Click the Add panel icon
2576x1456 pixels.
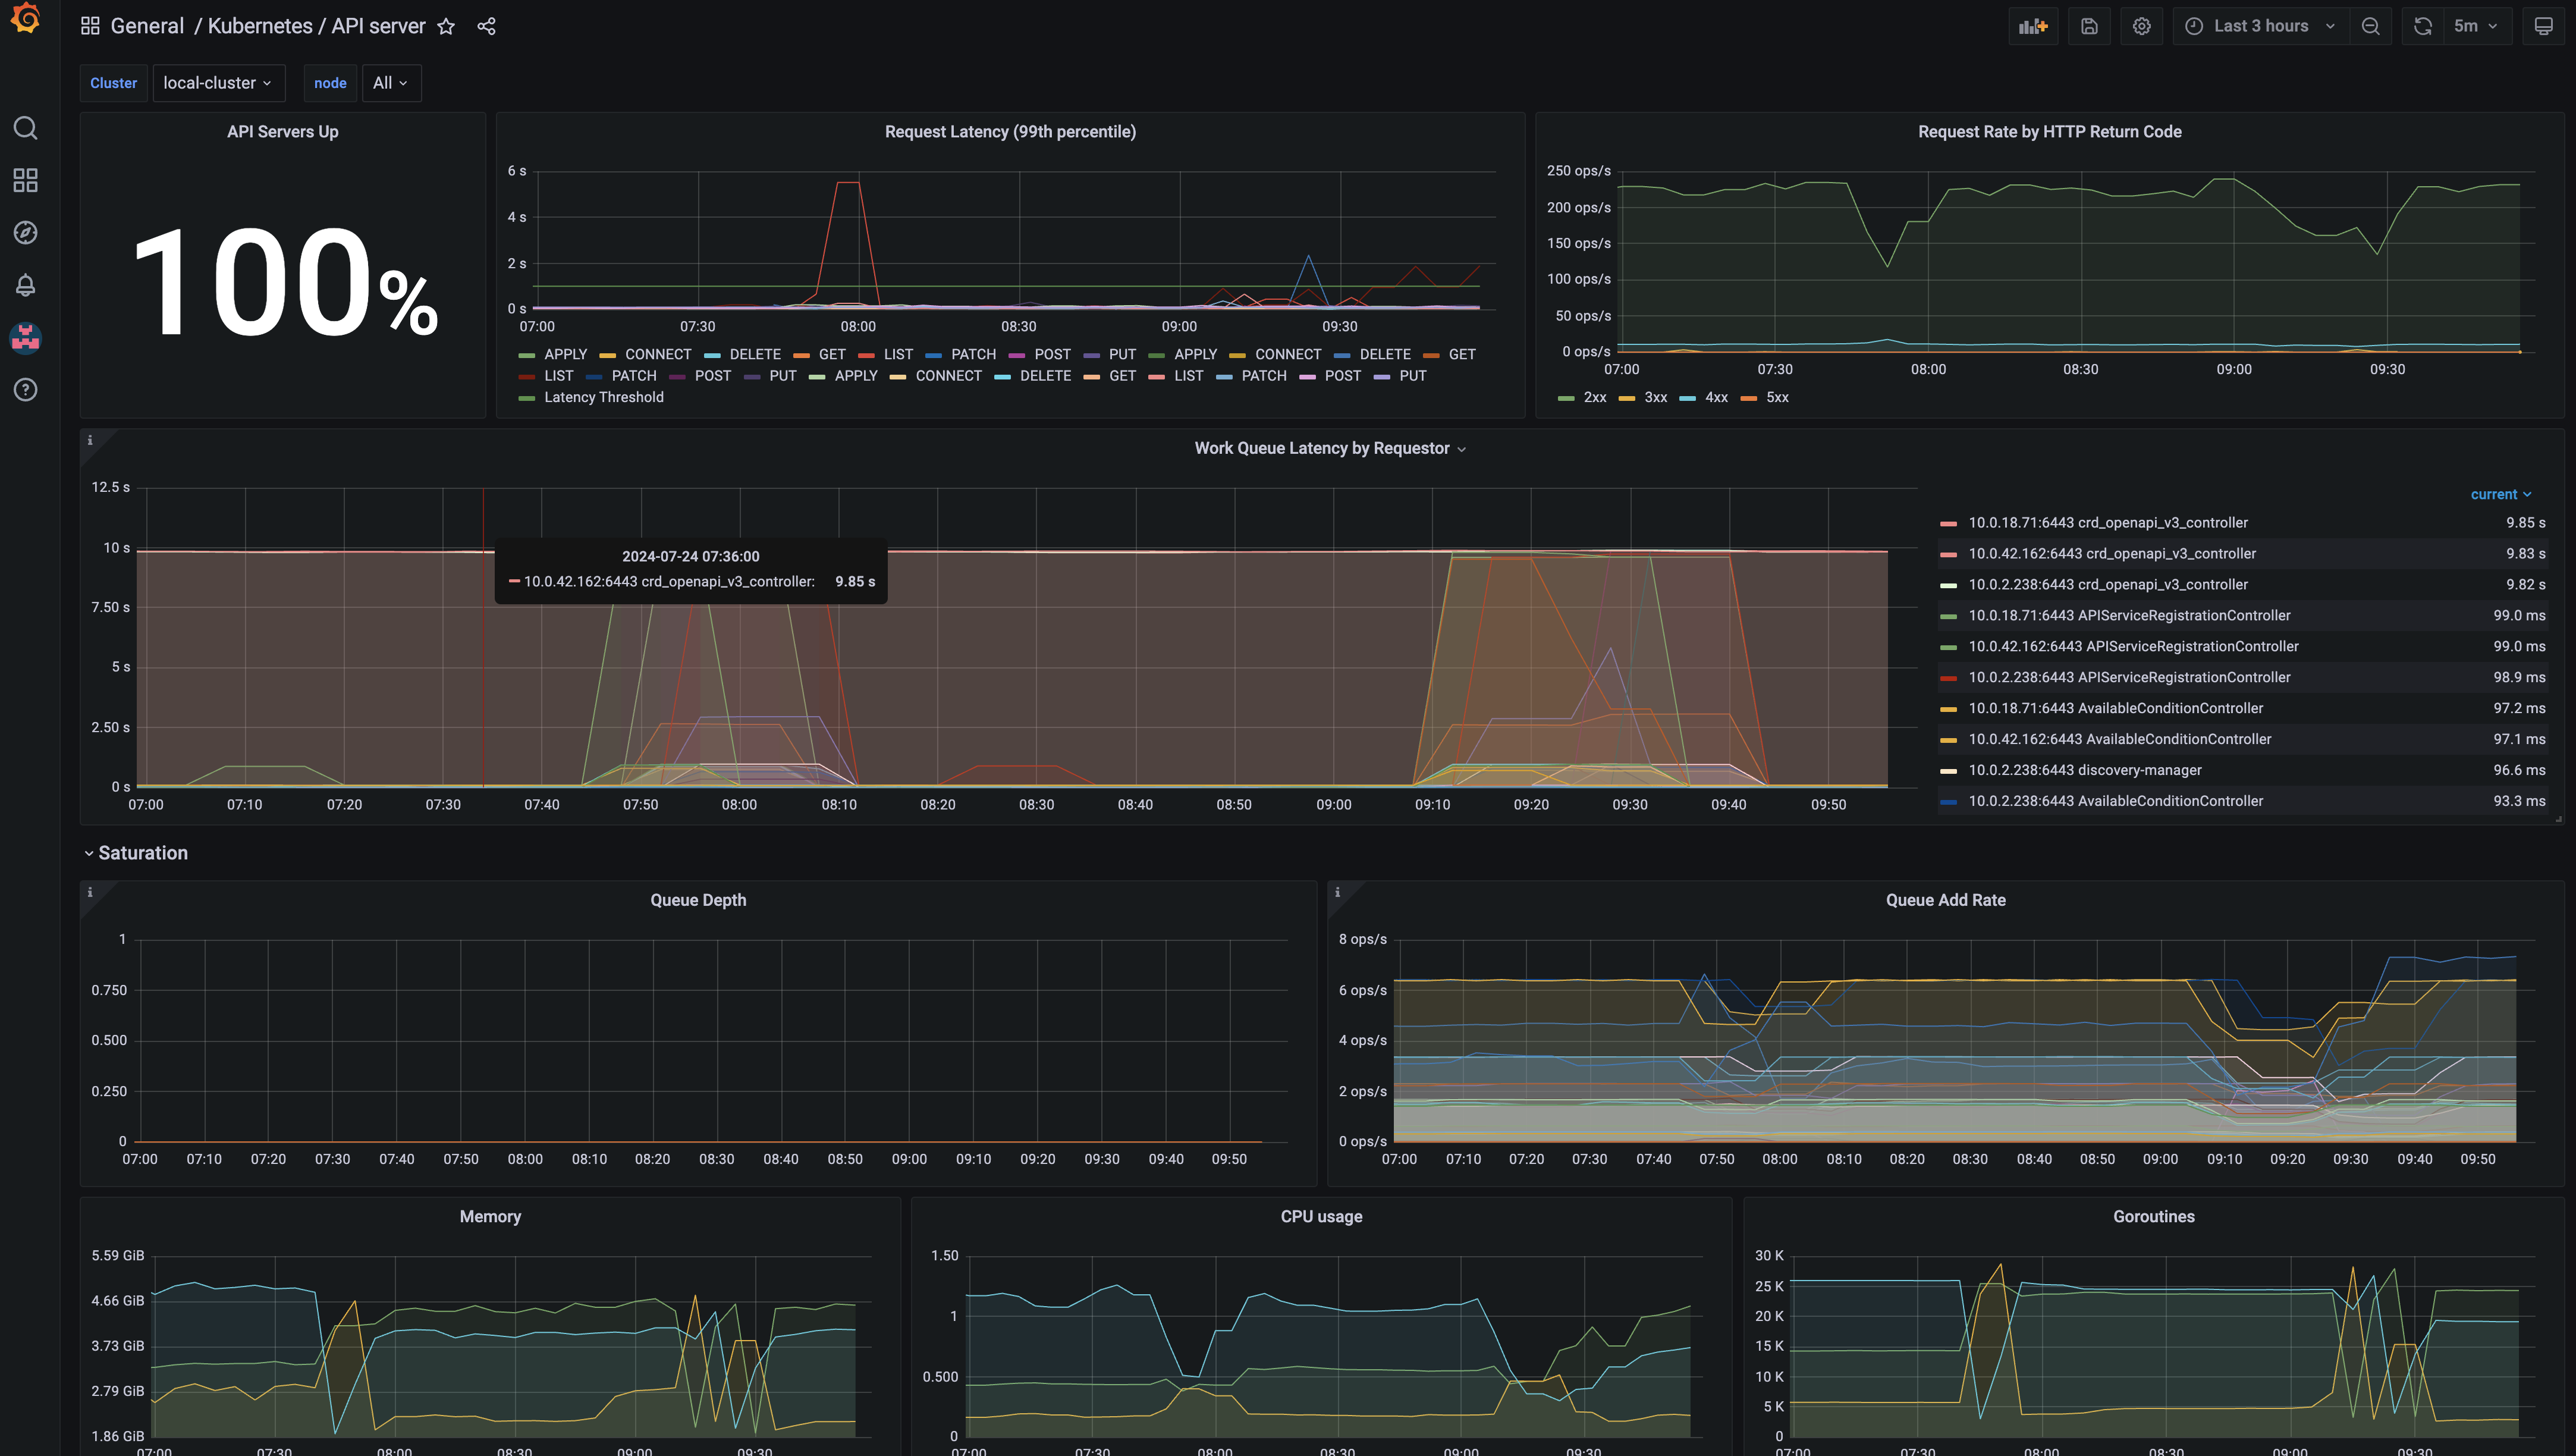2033,27
